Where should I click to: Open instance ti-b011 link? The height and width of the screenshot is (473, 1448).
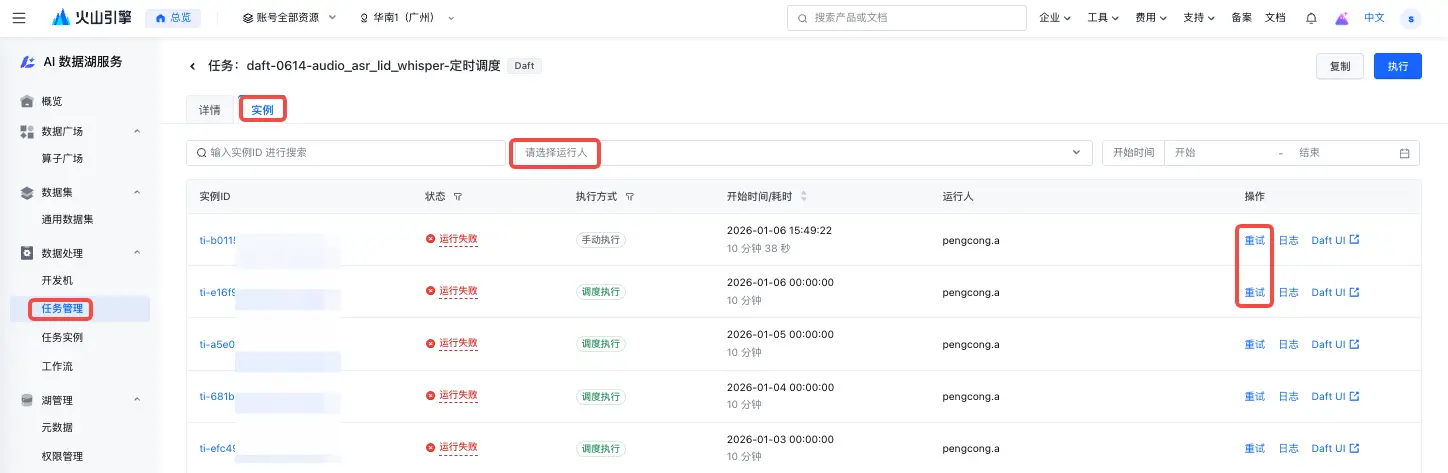point(217,240)
